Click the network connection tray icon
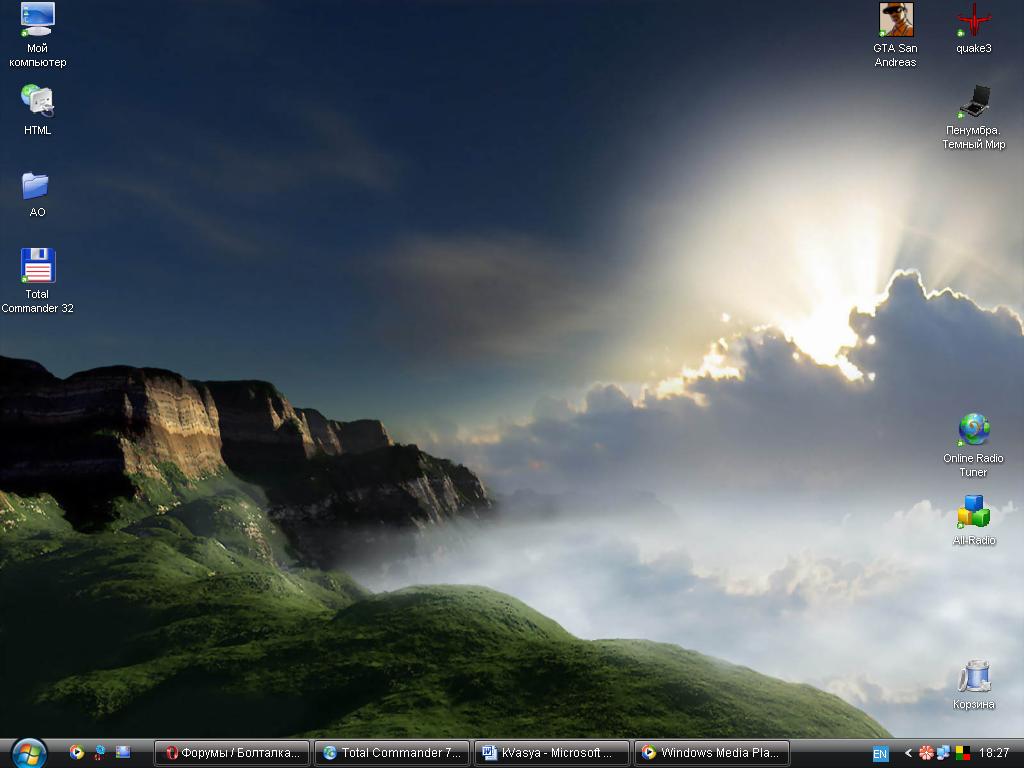Viewport: 1024px width, 768px height. point(944,753)
